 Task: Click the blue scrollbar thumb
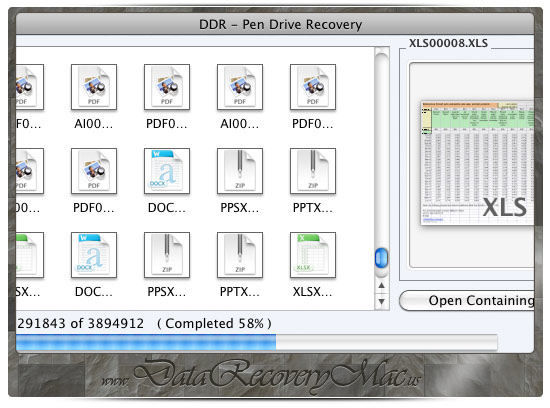coord(381,258)
